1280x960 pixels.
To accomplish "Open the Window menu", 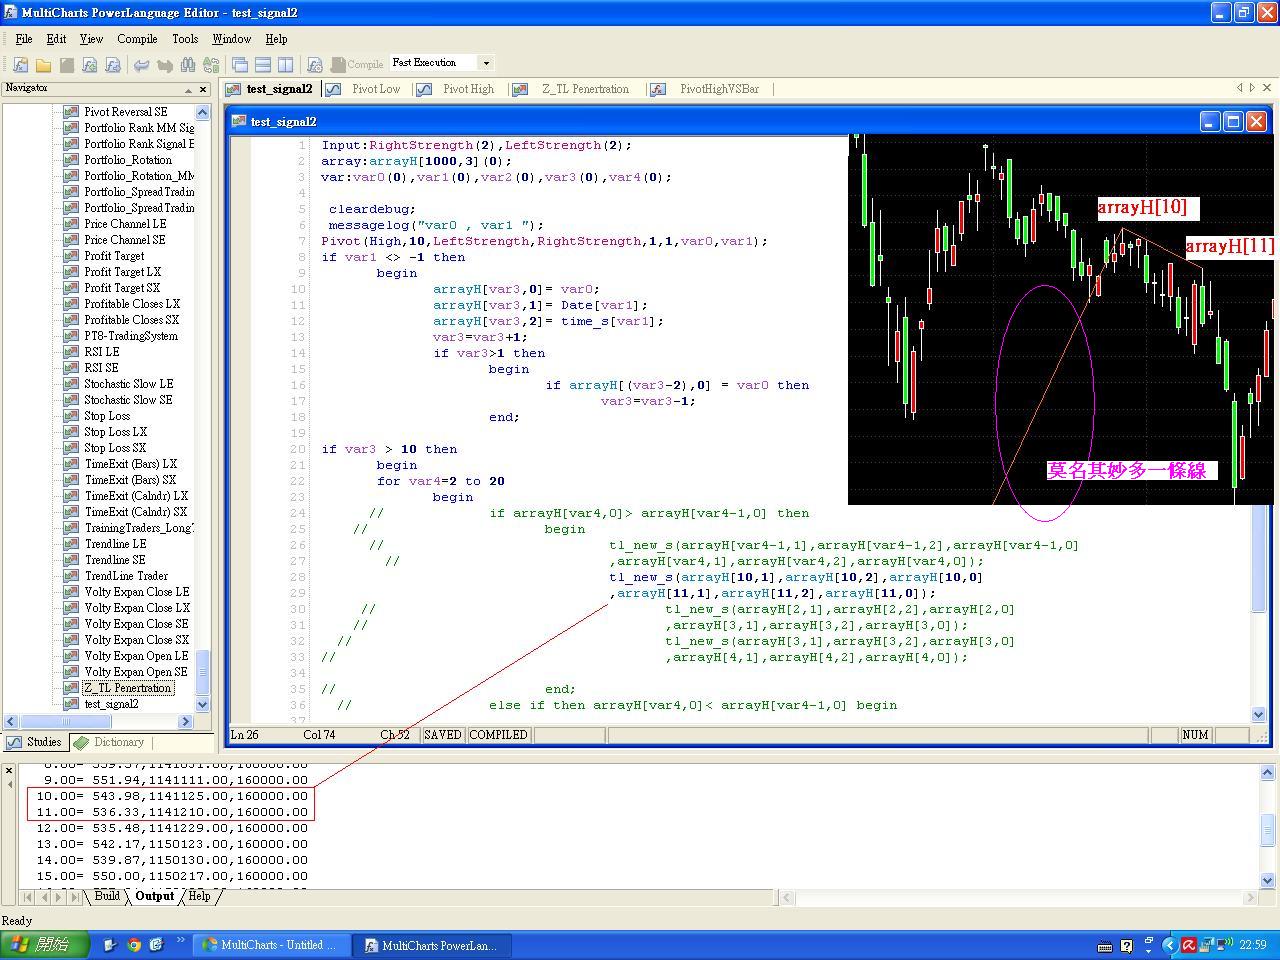I will coord(231,39).
